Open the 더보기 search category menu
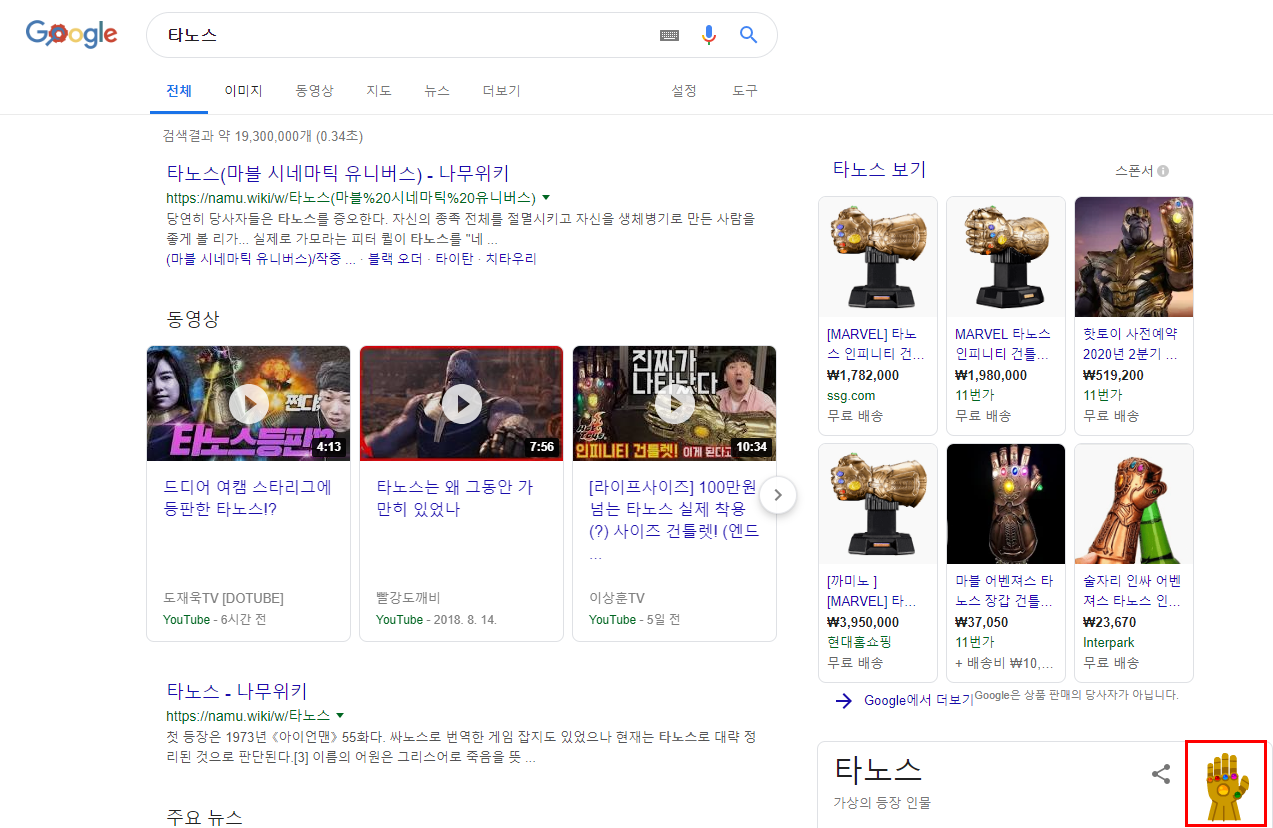 click(501, 91)
